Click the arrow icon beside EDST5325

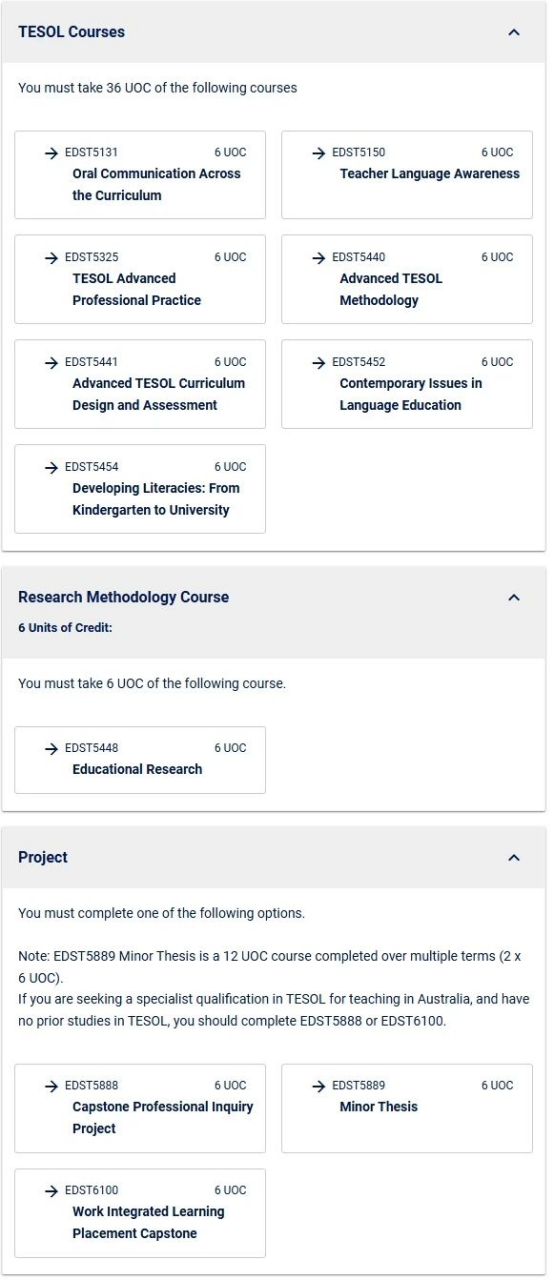click(51, 258)
